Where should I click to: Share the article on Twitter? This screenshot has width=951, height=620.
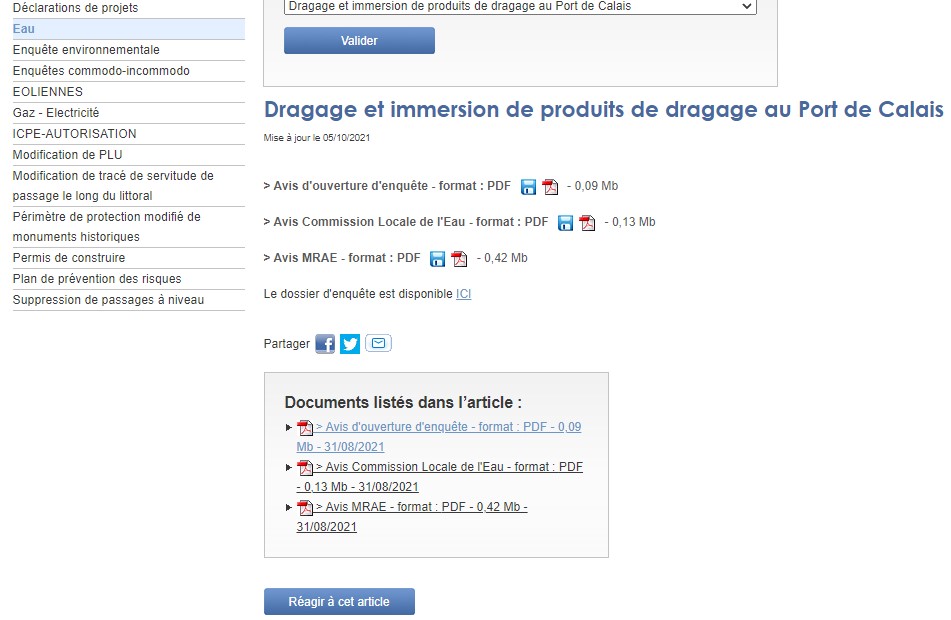coord(350,344)
